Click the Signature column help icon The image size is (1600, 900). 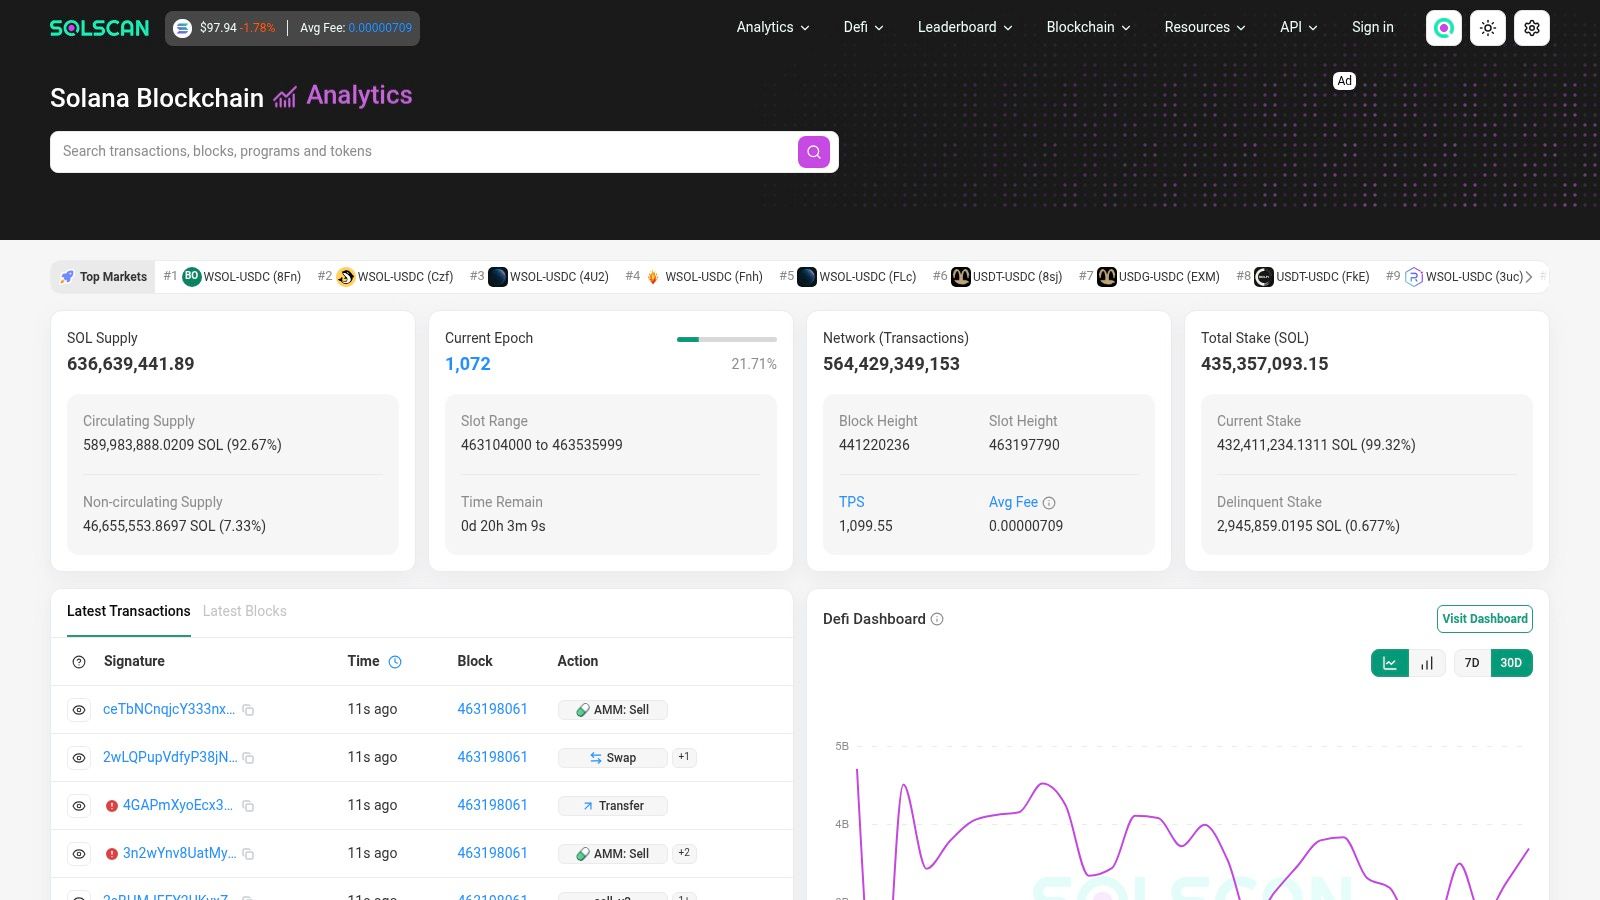pyautogui.click(x=79, y=662)
